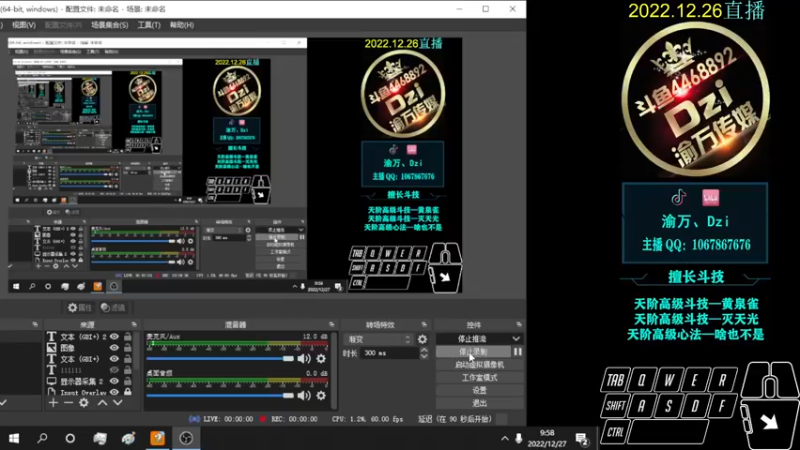Hide the 文本 (GDI+) 2 source with eye icon

coord(114,337)
